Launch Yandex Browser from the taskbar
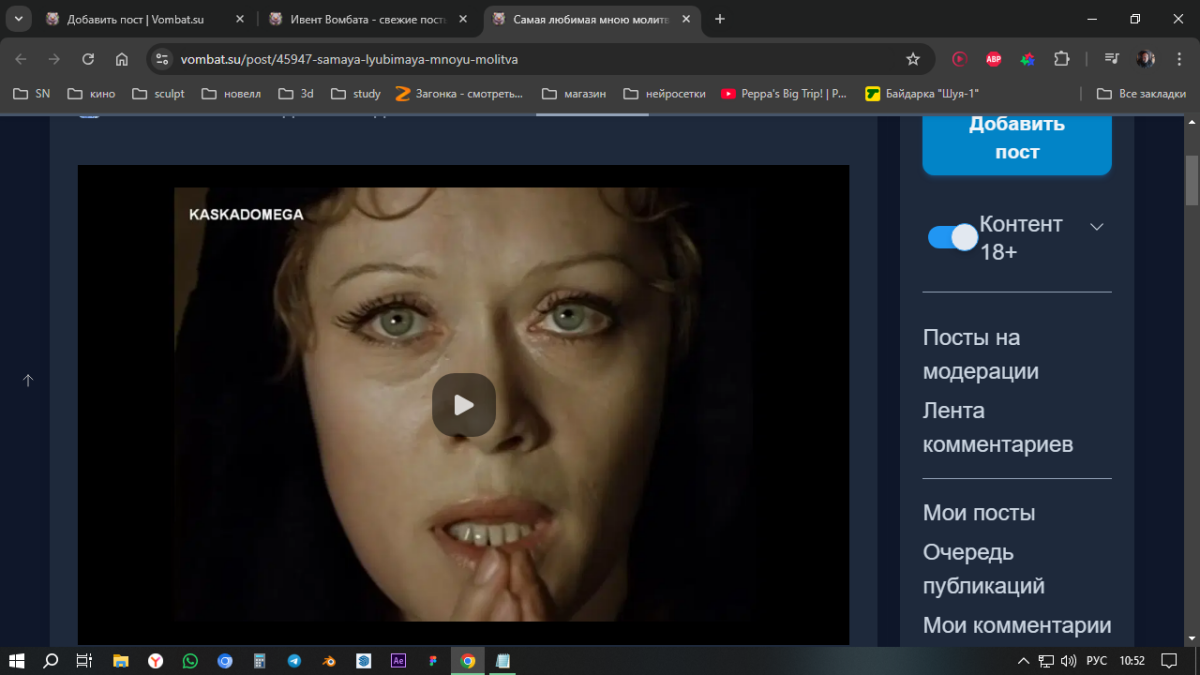This screenshot has width=1200, height=675. click(x=156, y=661)
